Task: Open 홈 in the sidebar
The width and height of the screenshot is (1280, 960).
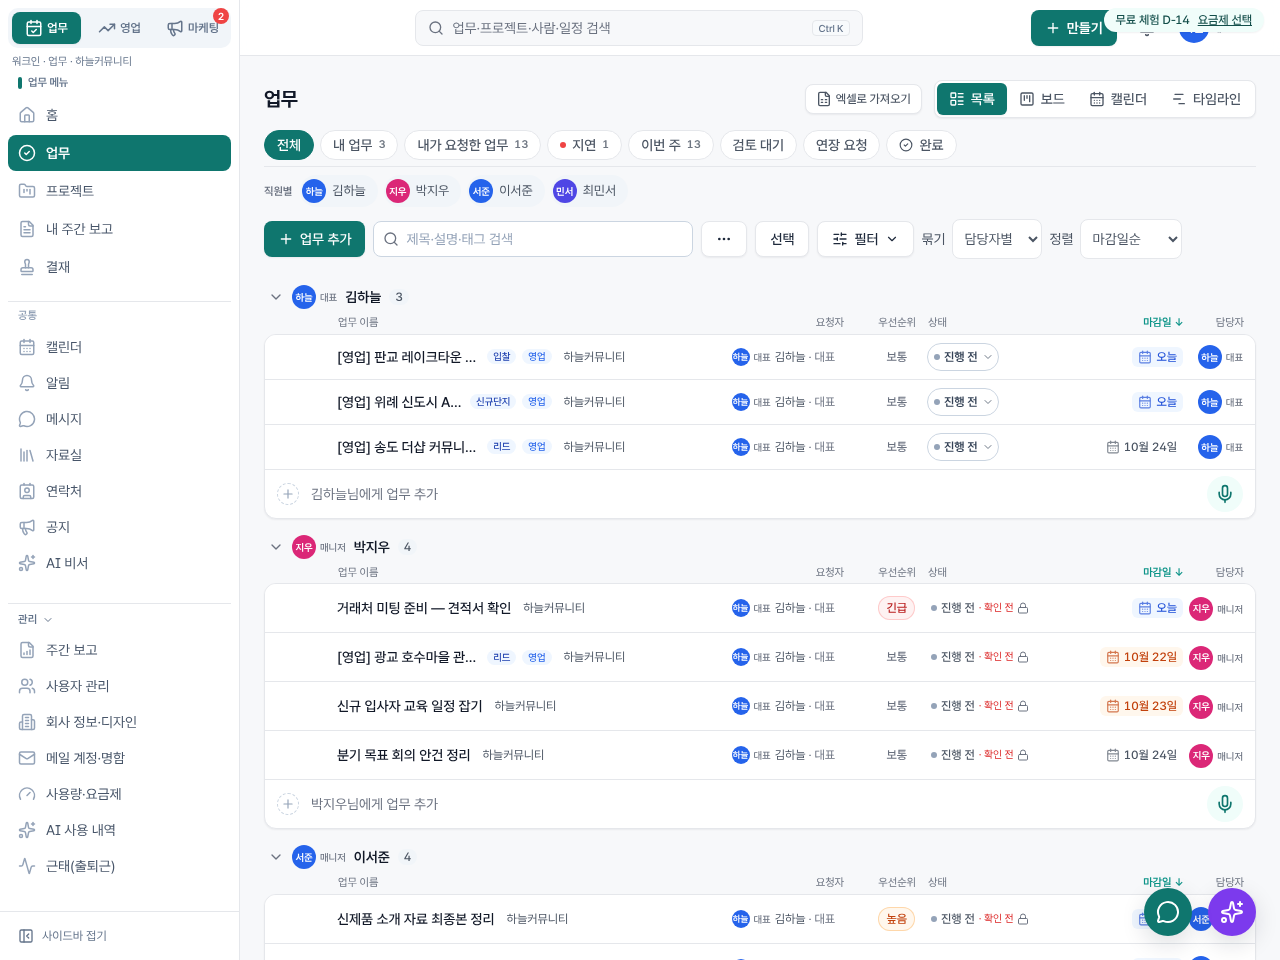Action: [119, 115]
